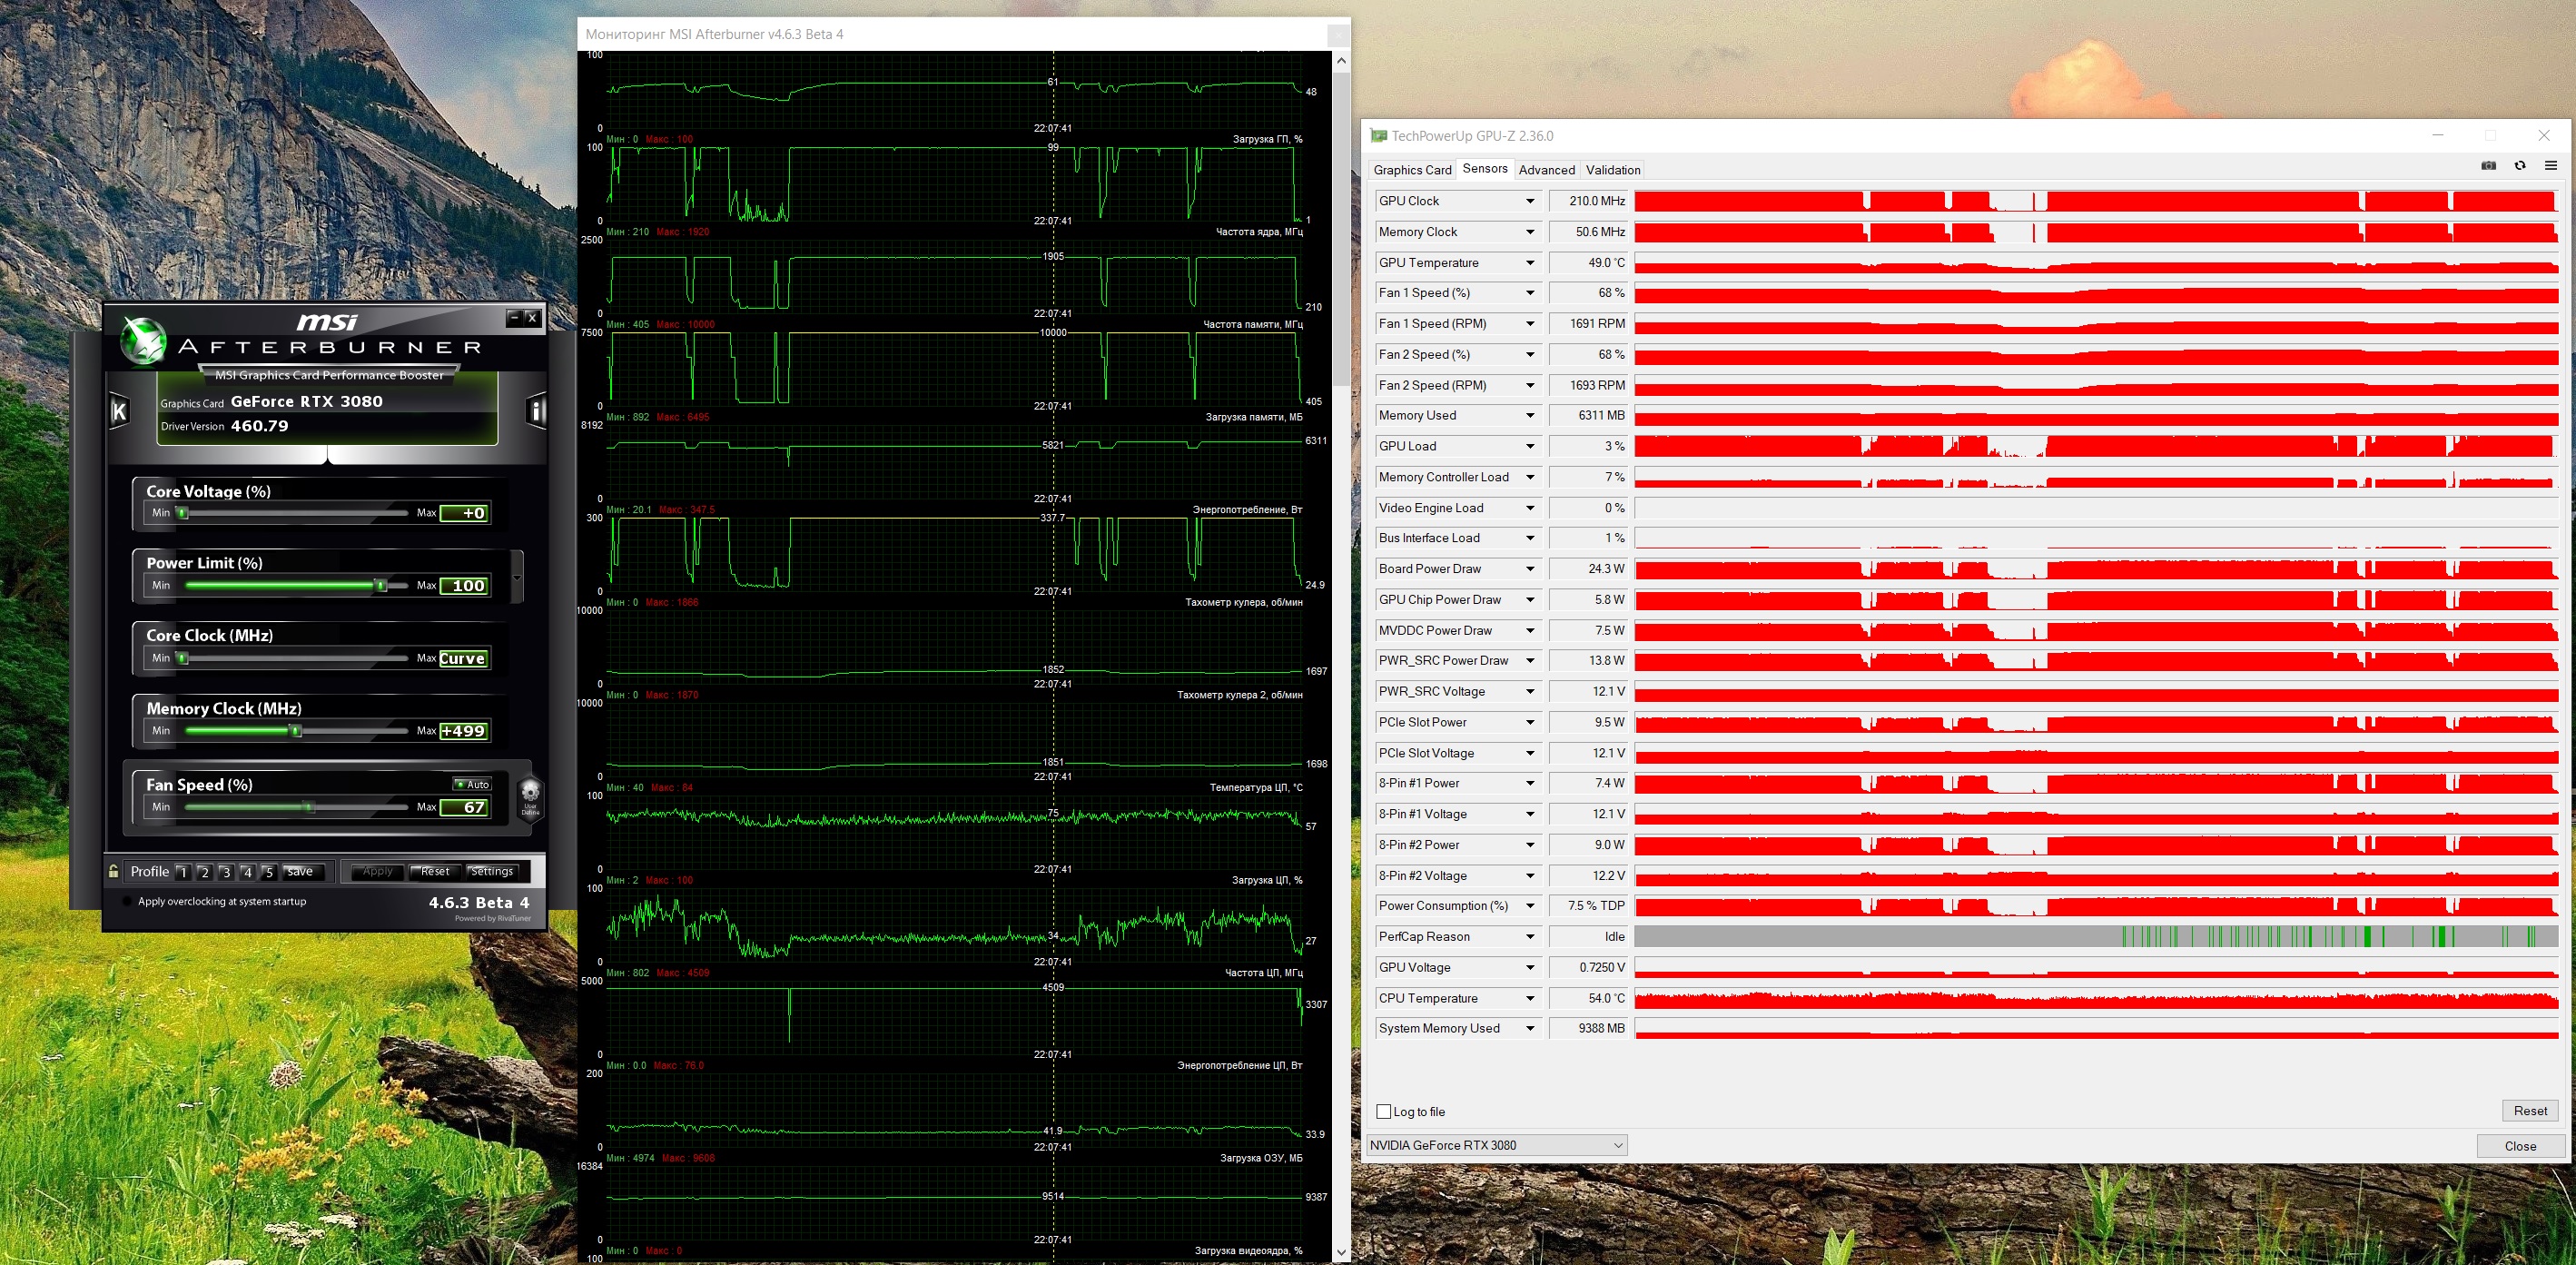The image size is (2576, 1265).
Task: Switch to the Graphics Card tab
Action: pyautogui.click(x=1411, y=170)
